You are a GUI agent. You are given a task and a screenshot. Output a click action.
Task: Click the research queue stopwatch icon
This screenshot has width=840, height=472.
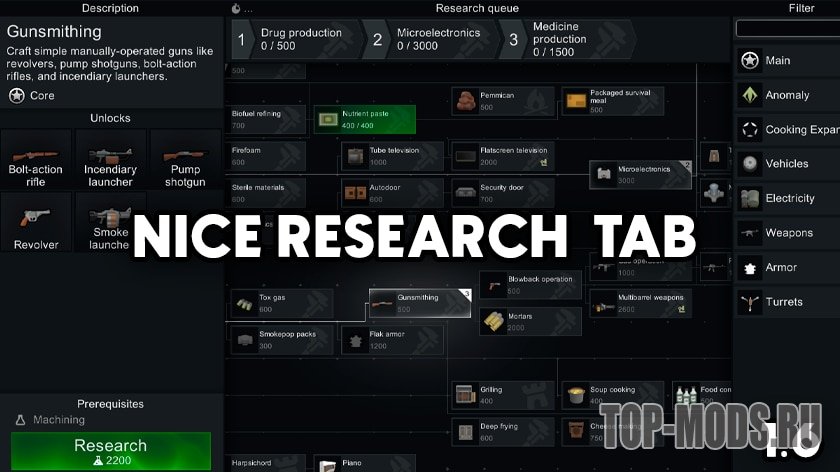[236, 8]
